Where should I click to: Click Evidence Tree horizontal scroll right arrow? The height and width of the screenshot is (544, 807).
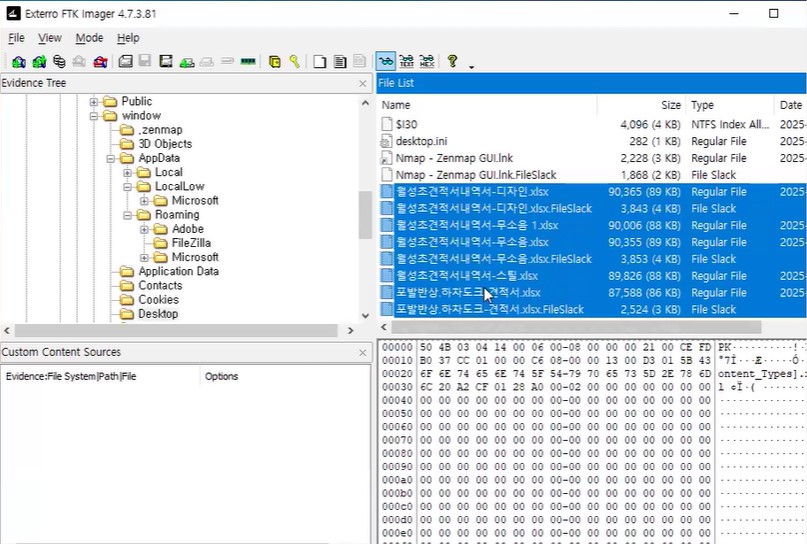coord(351,330)
